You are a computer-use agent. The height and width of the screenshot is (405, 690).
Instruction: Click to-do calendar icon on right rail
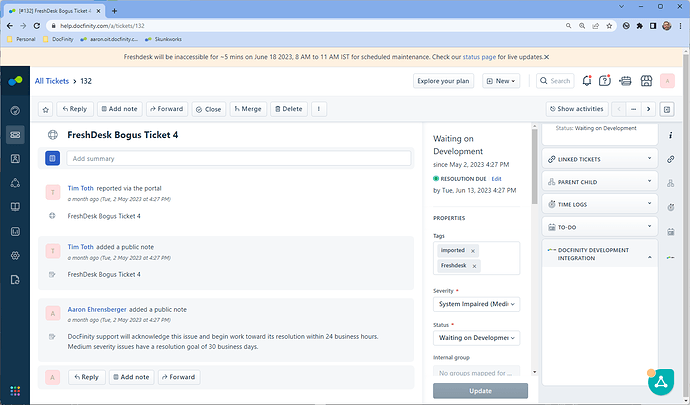pos(671,232)
